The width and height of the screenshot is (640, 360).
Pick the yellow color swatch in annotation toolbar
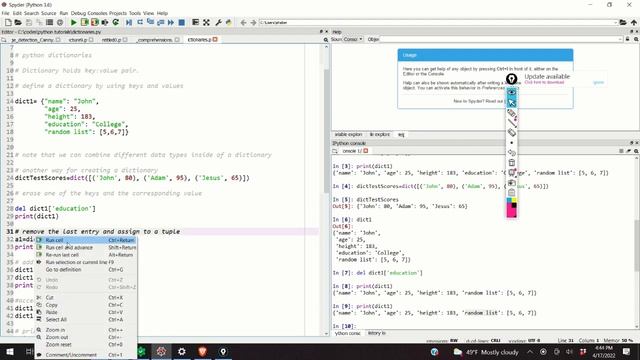point(514,200)
